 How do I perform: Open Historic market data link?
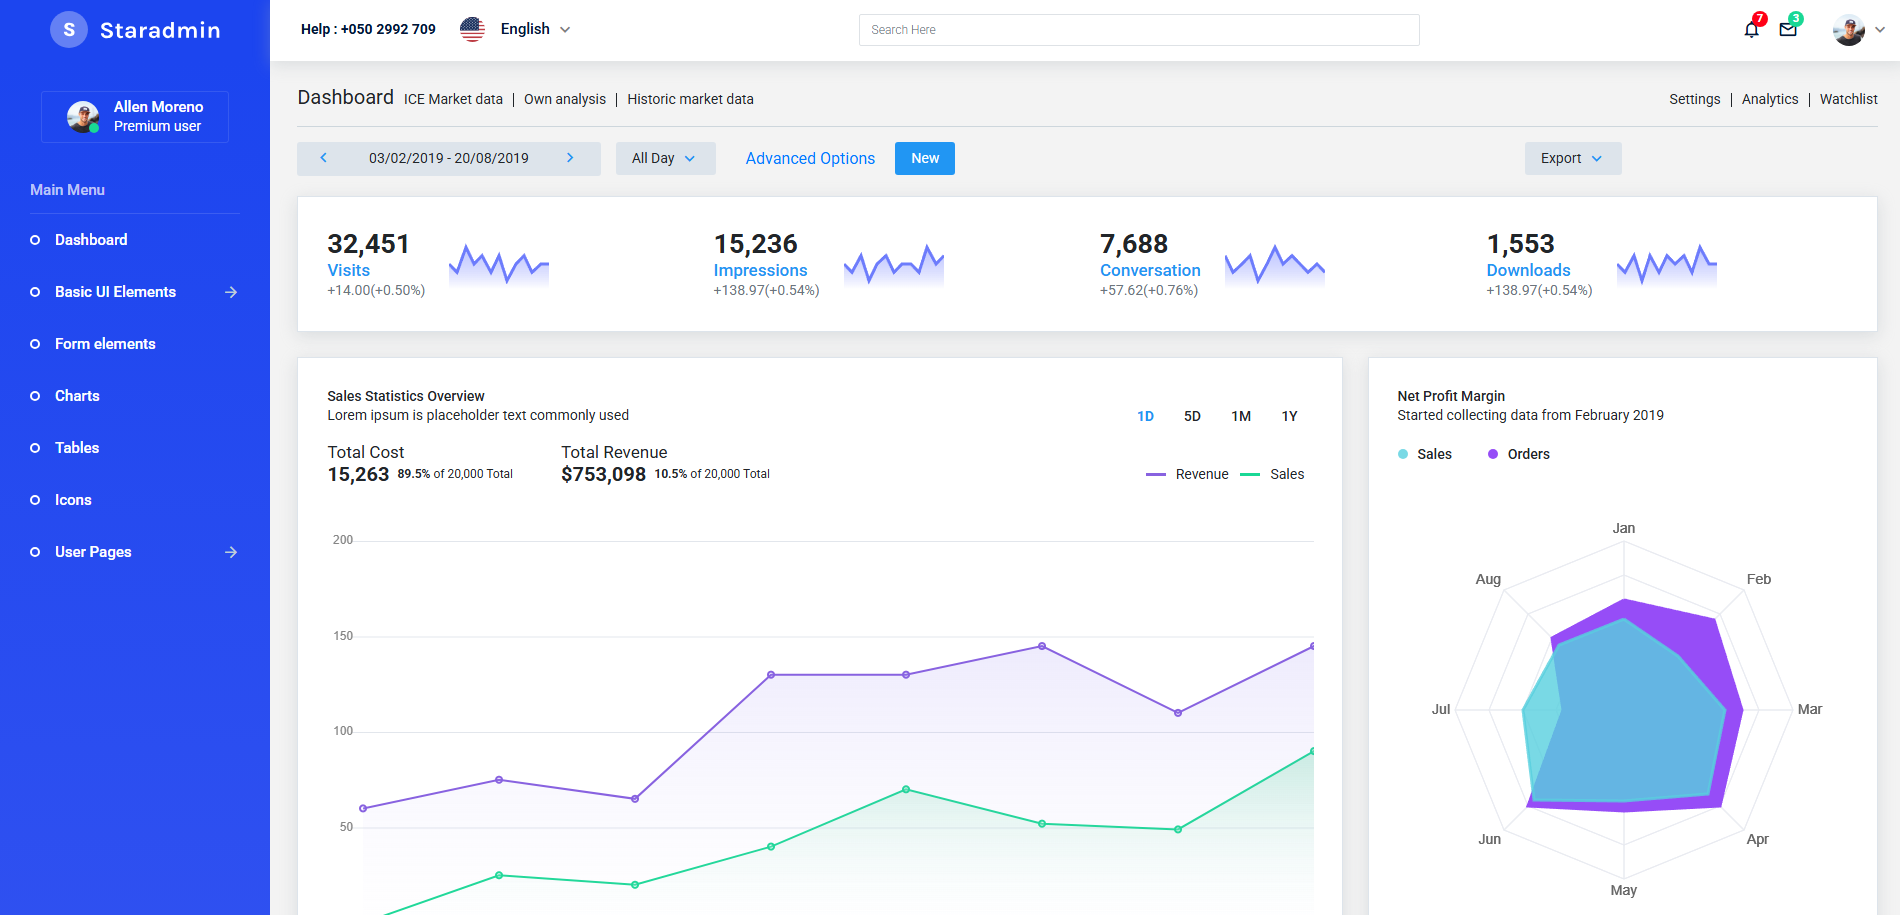coord(690,99)
